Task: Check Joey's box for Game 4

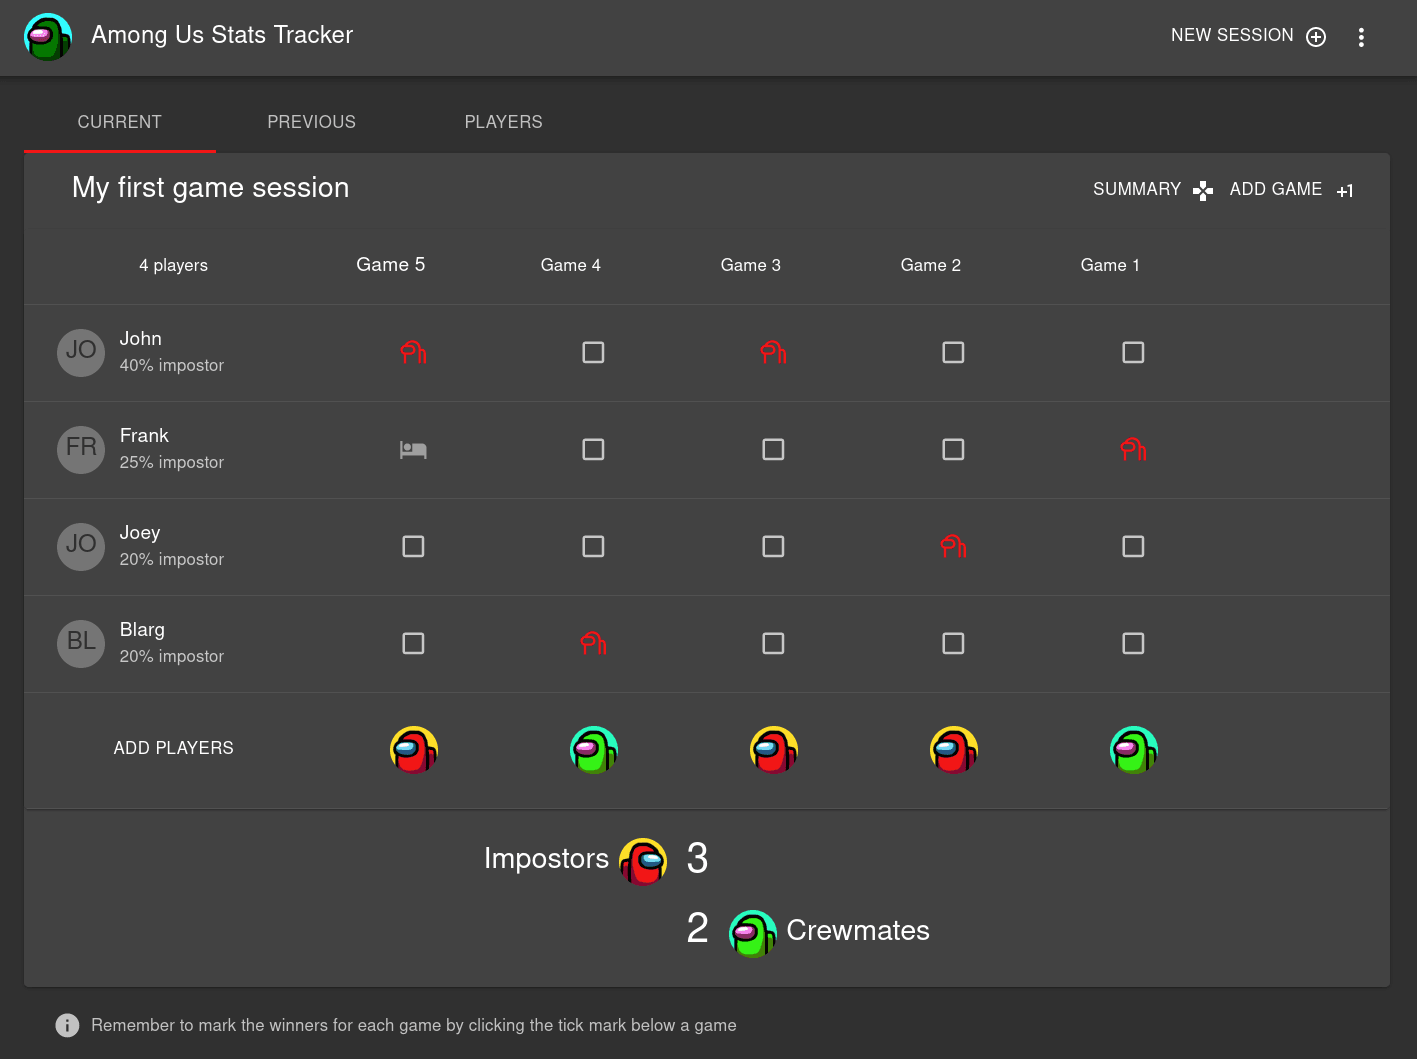Action: pyautogui.click(x=593, y=546)
